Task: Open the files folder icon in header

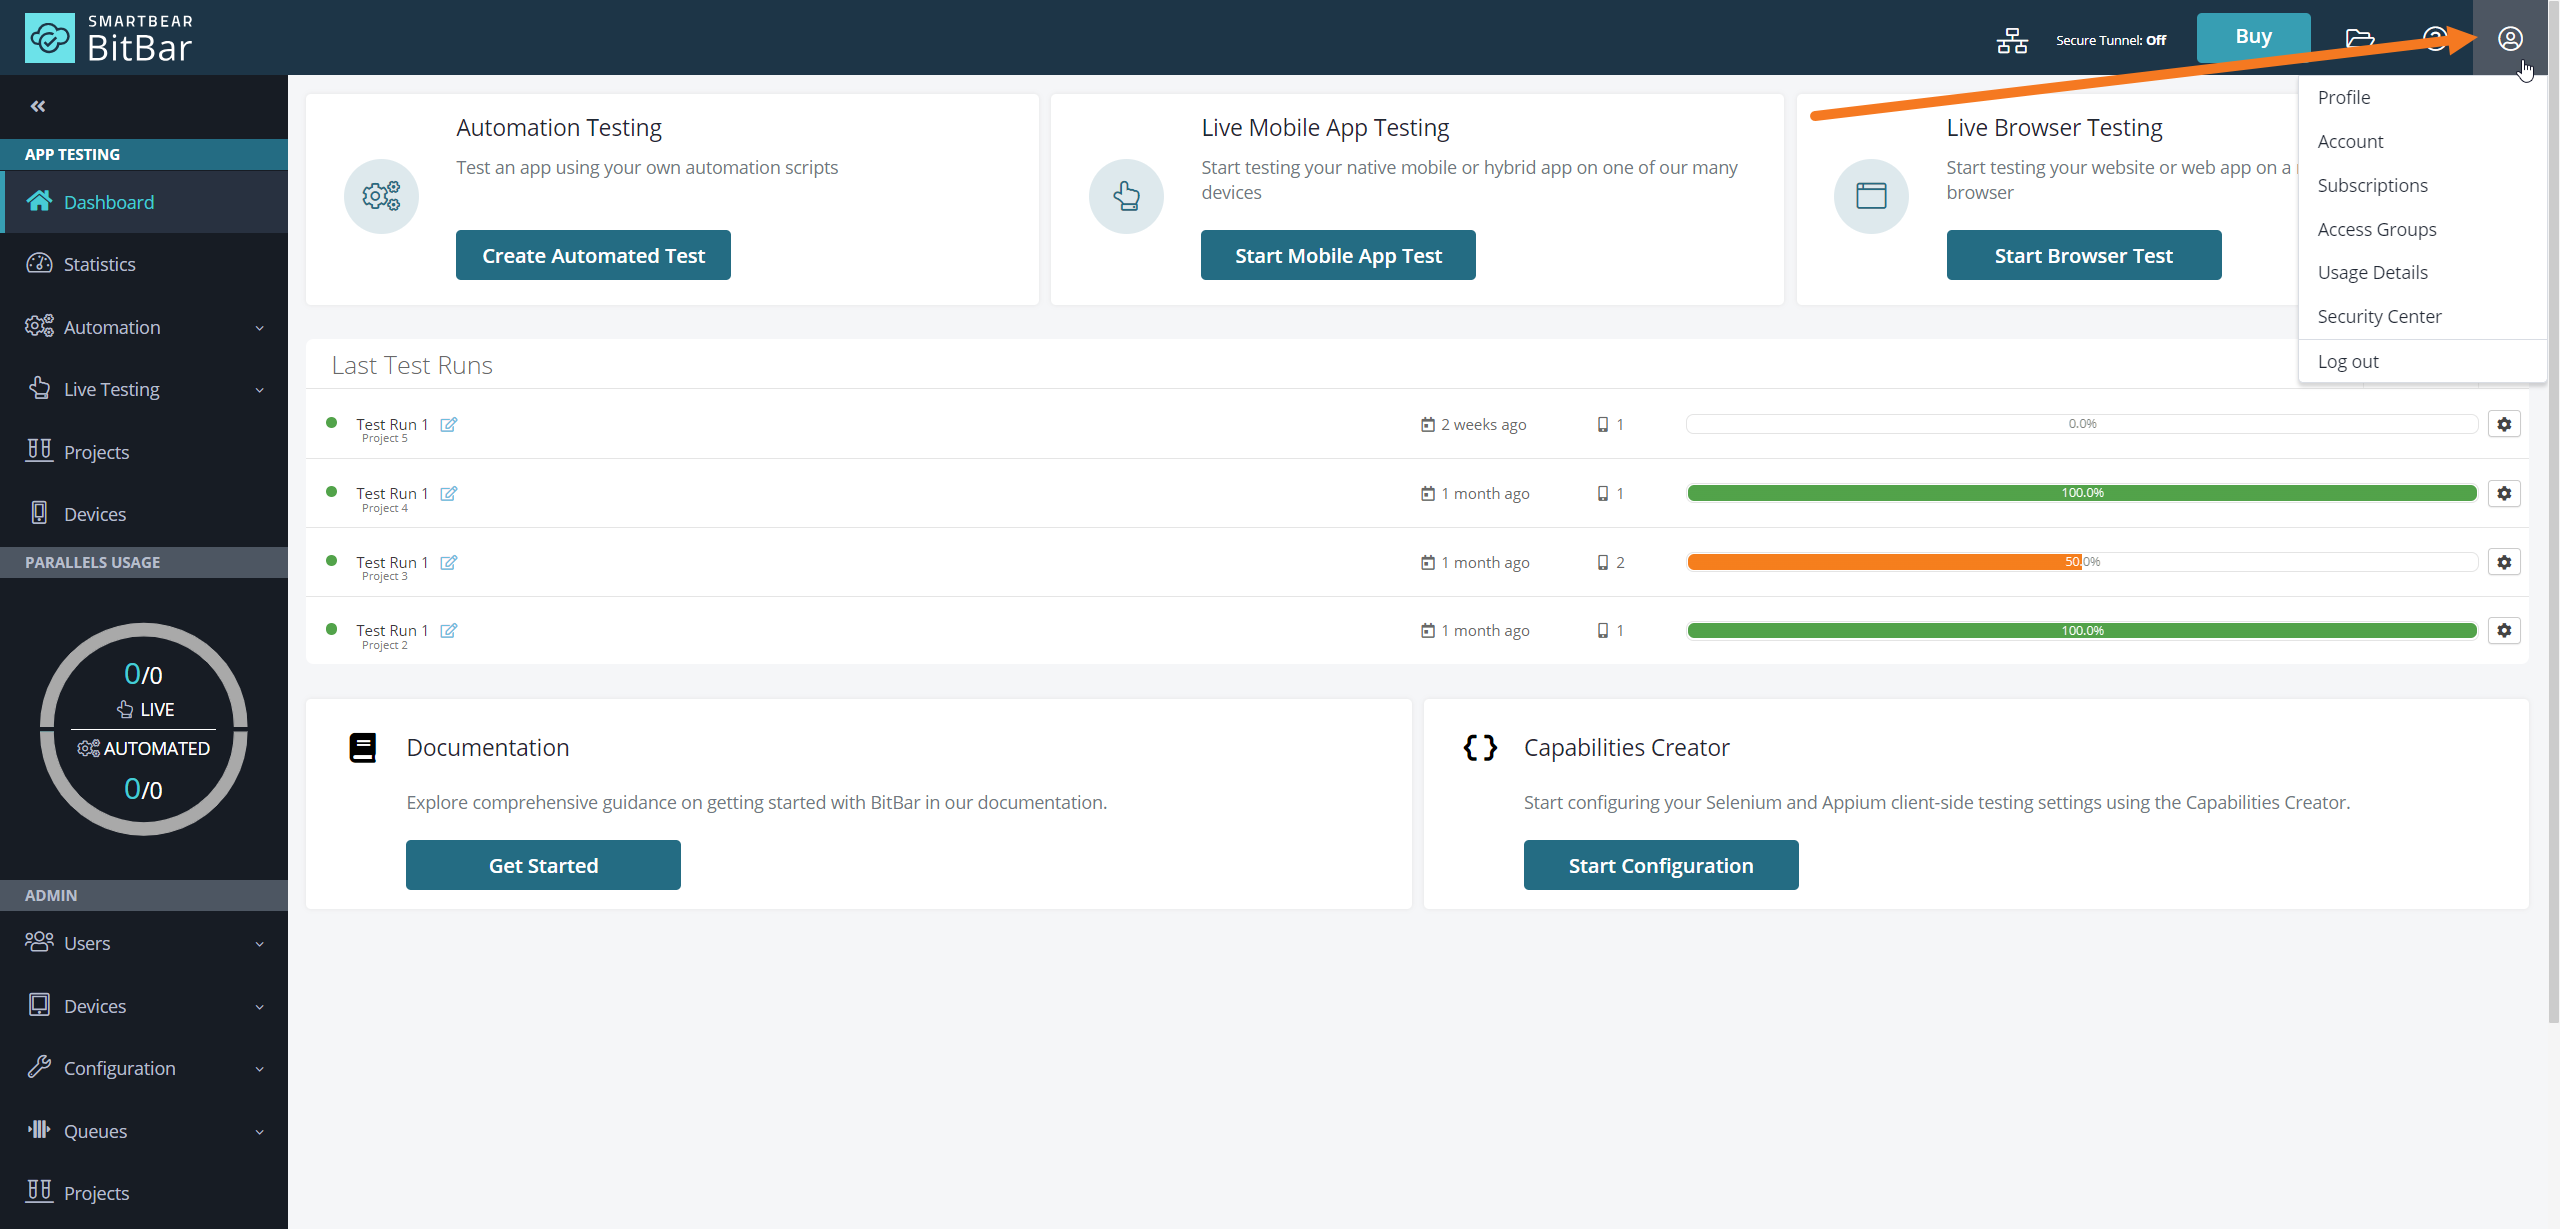Action: [2360, 39]
